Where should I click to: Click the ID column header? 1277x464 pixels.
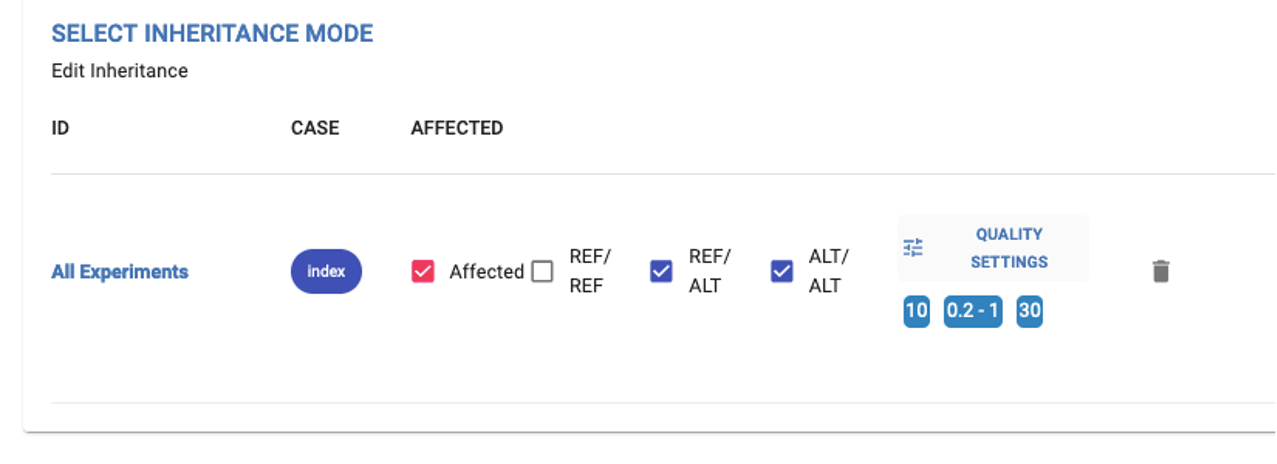tap(60, 128)
